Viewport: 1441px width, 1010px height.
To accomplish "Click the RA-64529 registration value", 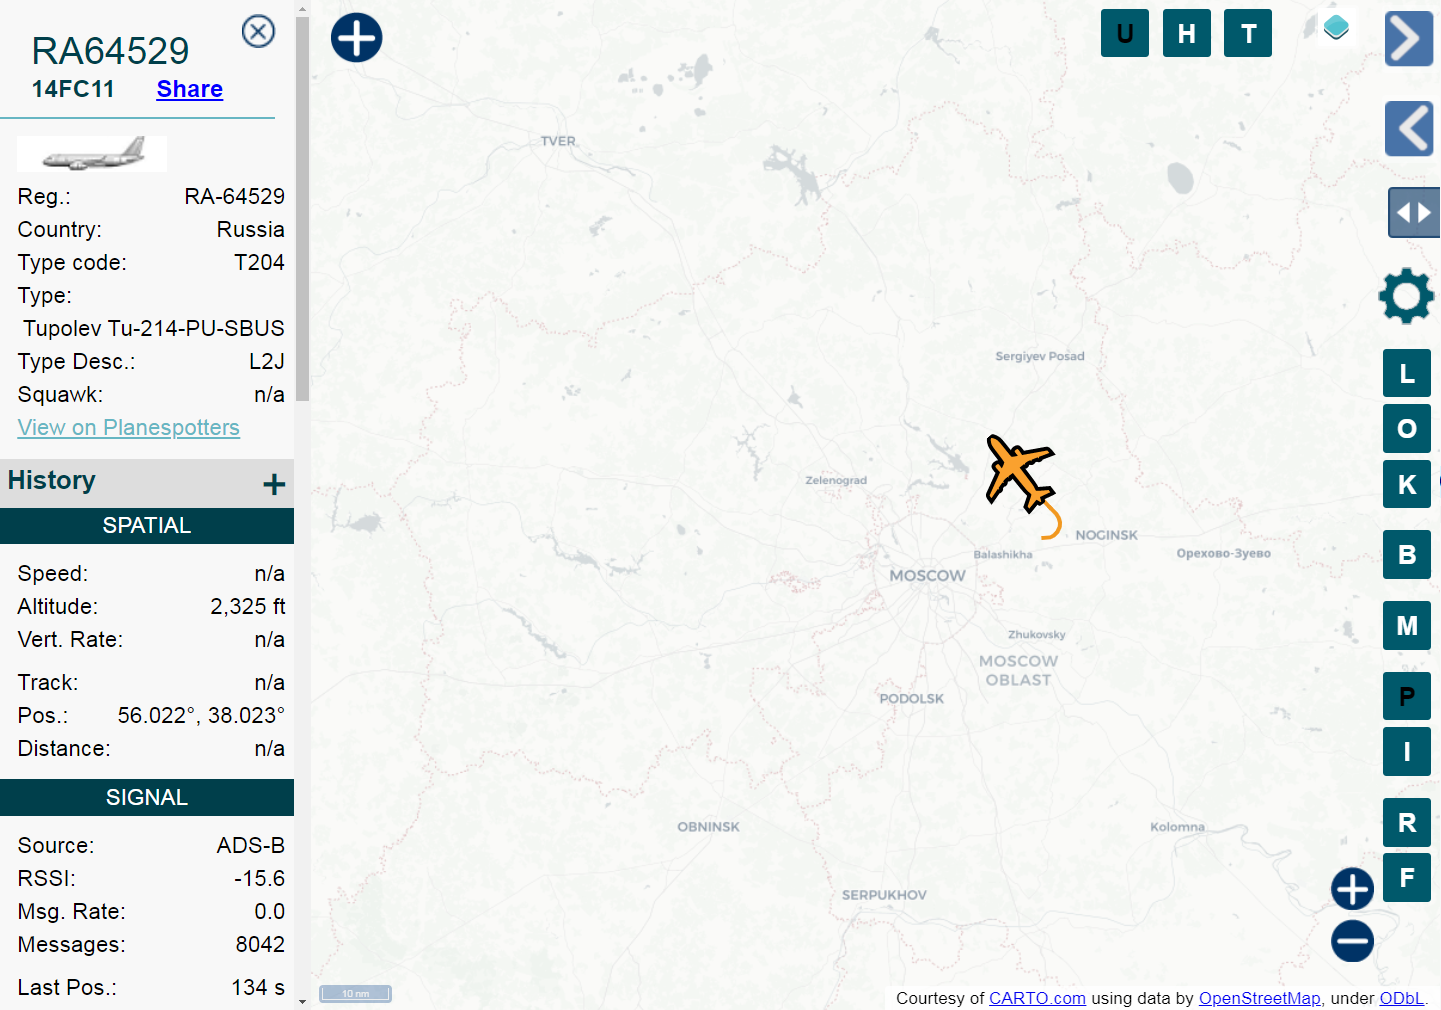I will pos(235,196).
